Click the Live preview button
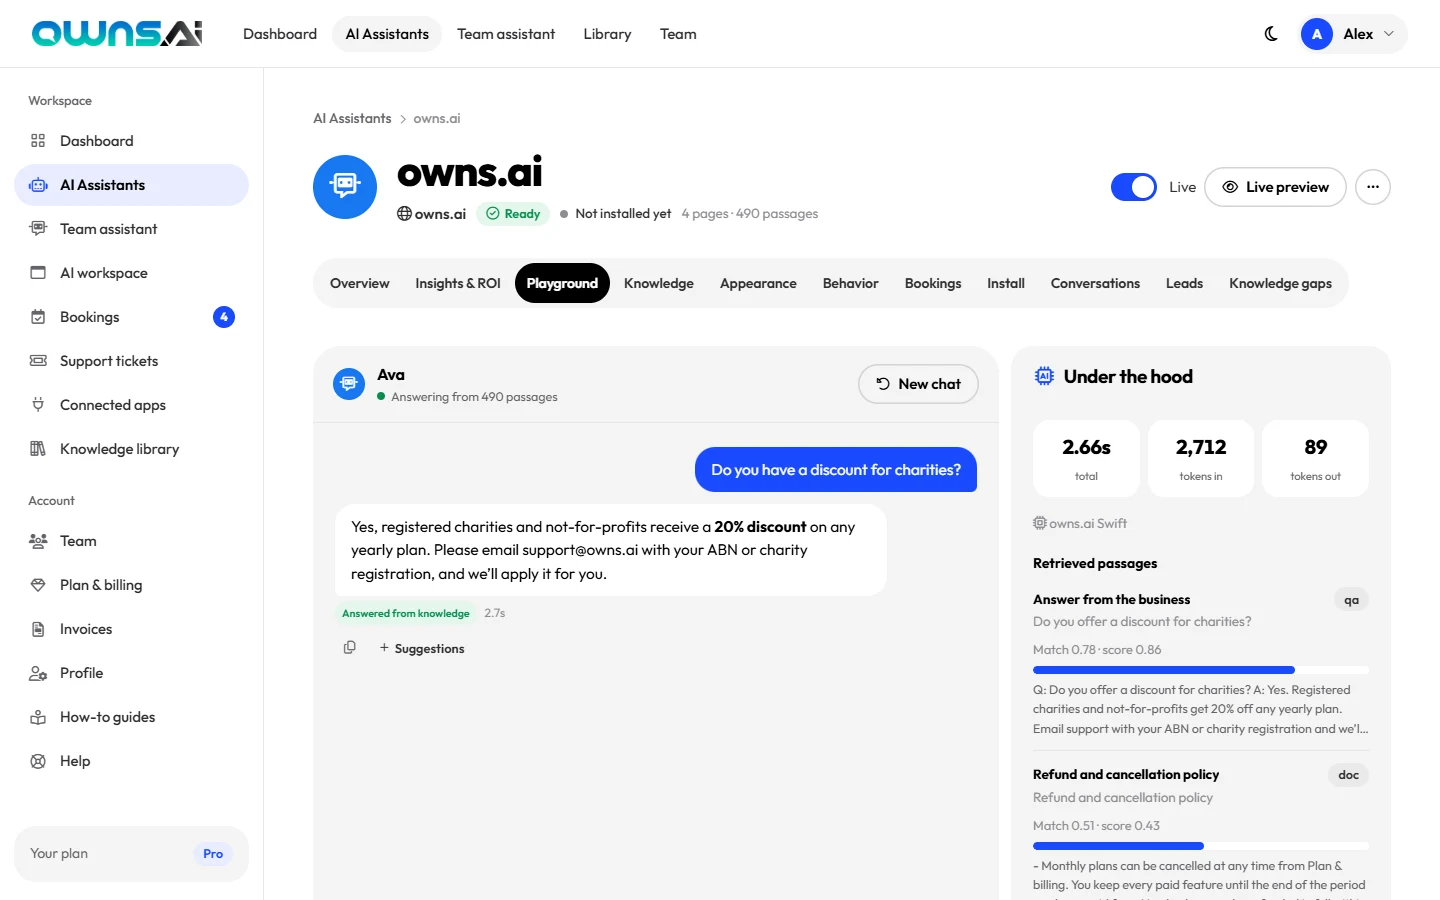1440x900 pixels. 1275,187
